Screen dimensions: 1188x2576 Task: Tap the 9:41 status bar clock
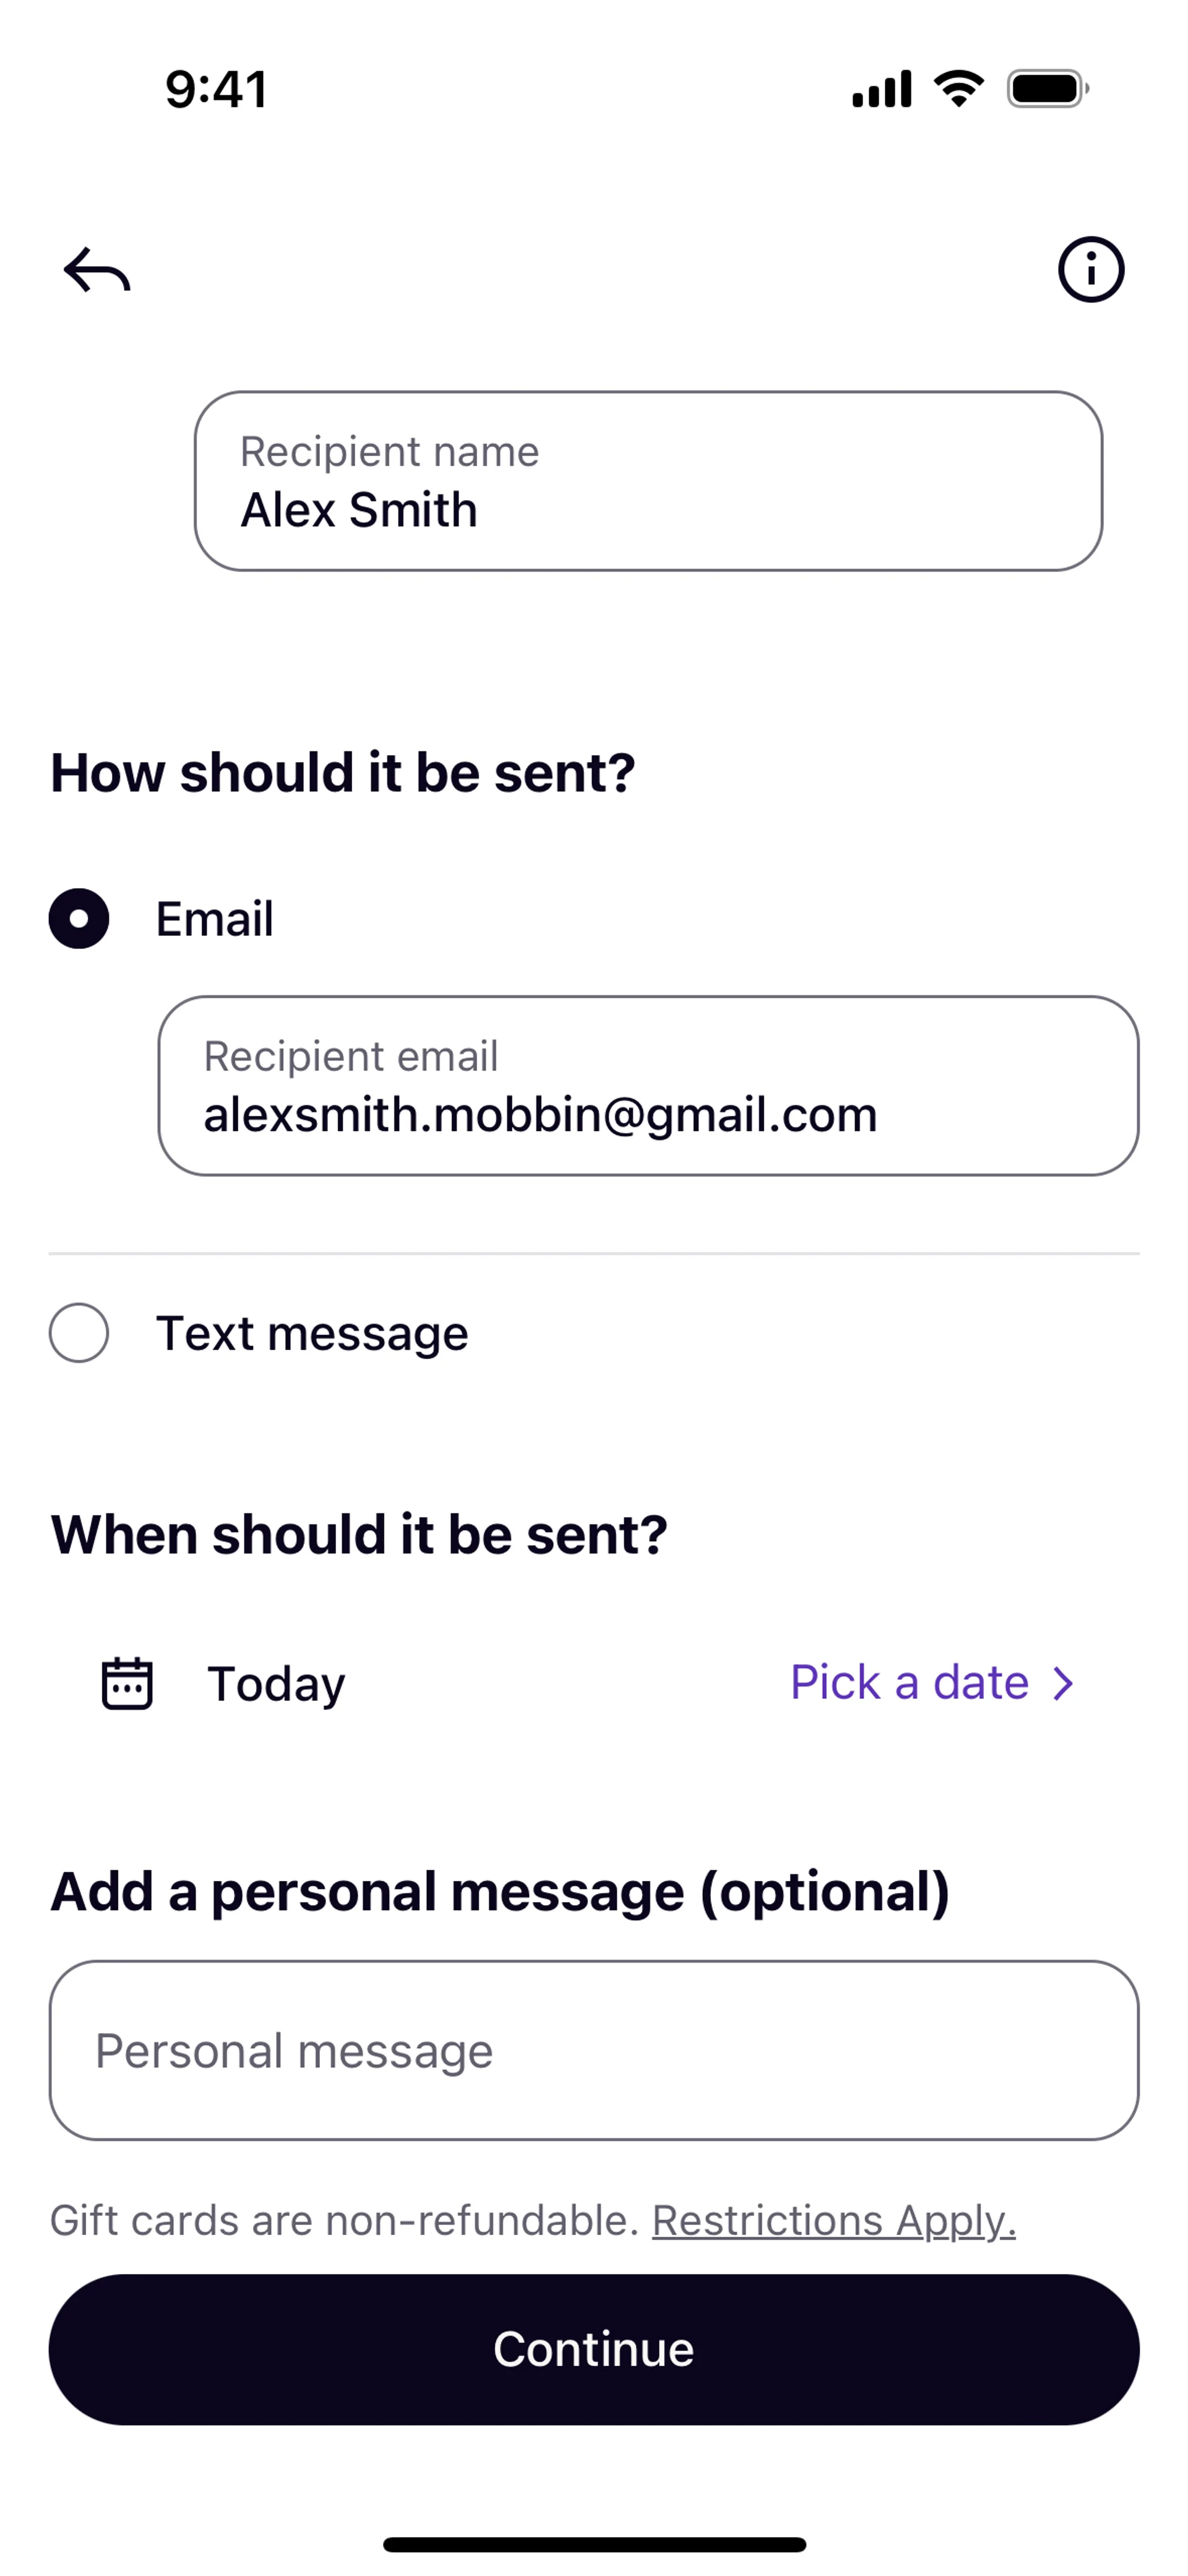216,89
